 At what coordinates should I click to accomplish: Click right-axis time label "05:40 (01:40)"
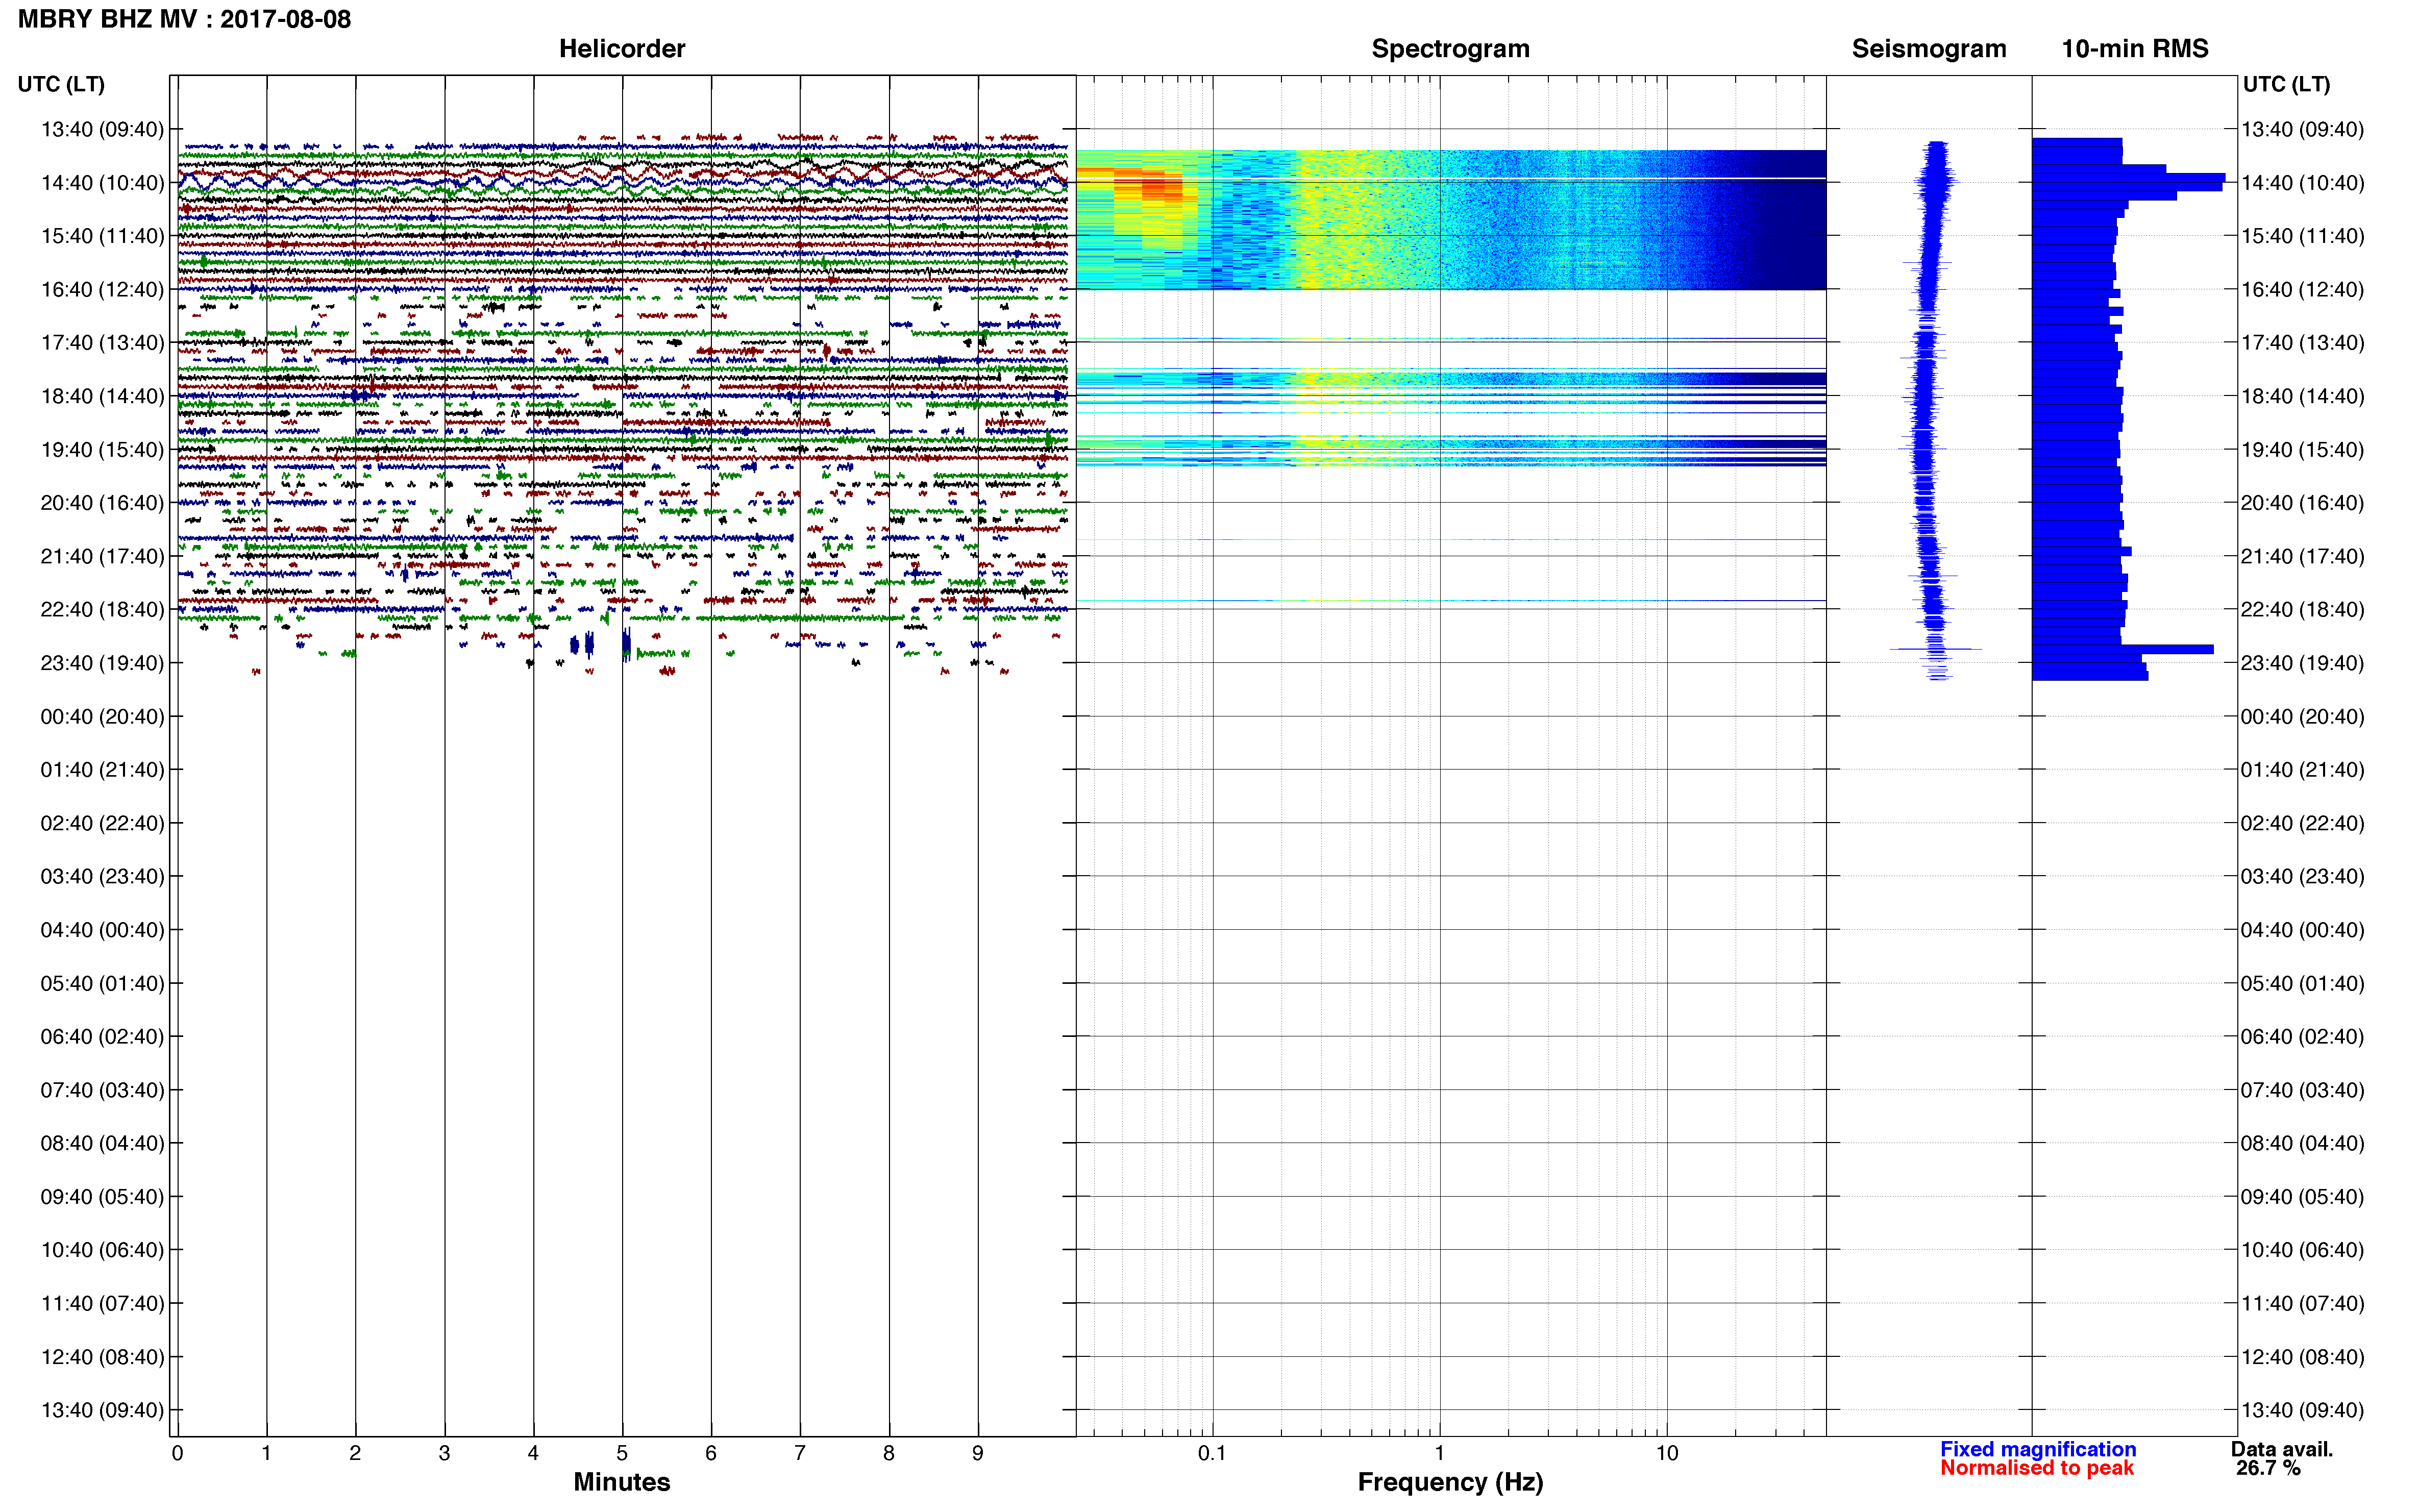point(2302,983)
